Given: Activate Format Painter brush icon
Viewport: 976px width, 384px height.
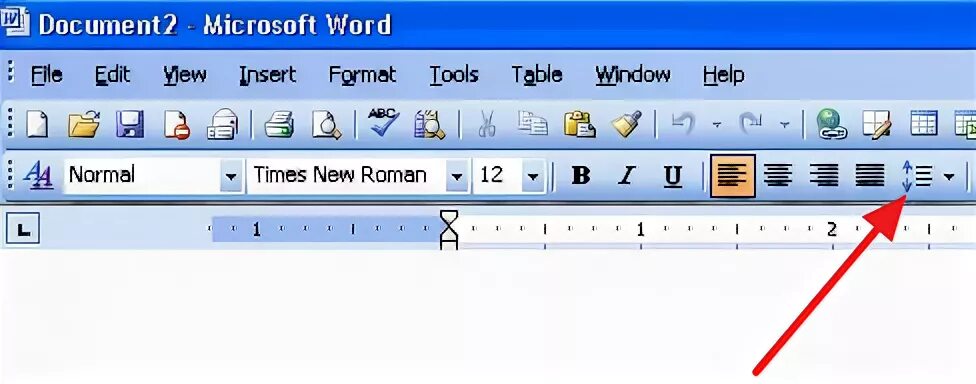Looking at the screenshot, I should [x=626, y=123].
